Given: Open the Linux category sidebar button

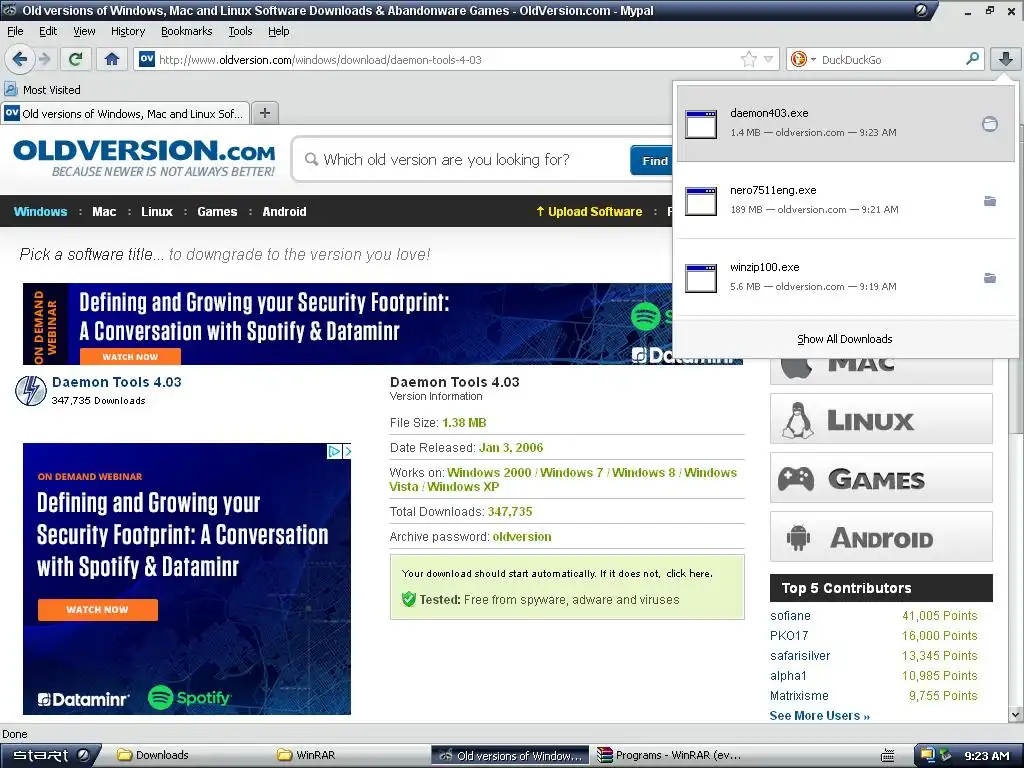Looking at the screenshot, I should click(x=881, y=418).
